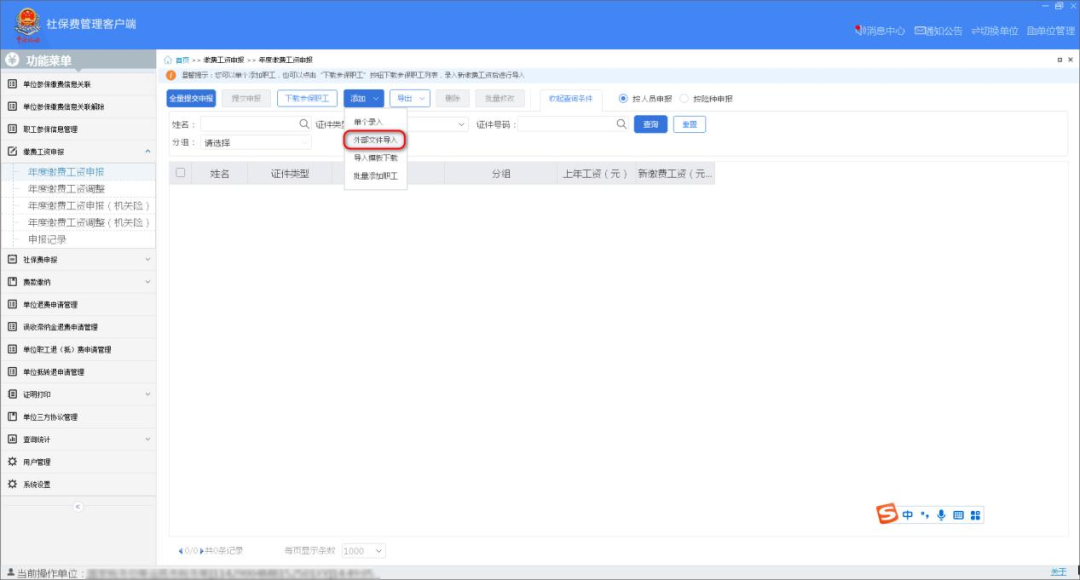This screenshot has width=1080, height=580.
Task: Click the 首页 home icon in breadcrumb
Action: pos(169,60)
